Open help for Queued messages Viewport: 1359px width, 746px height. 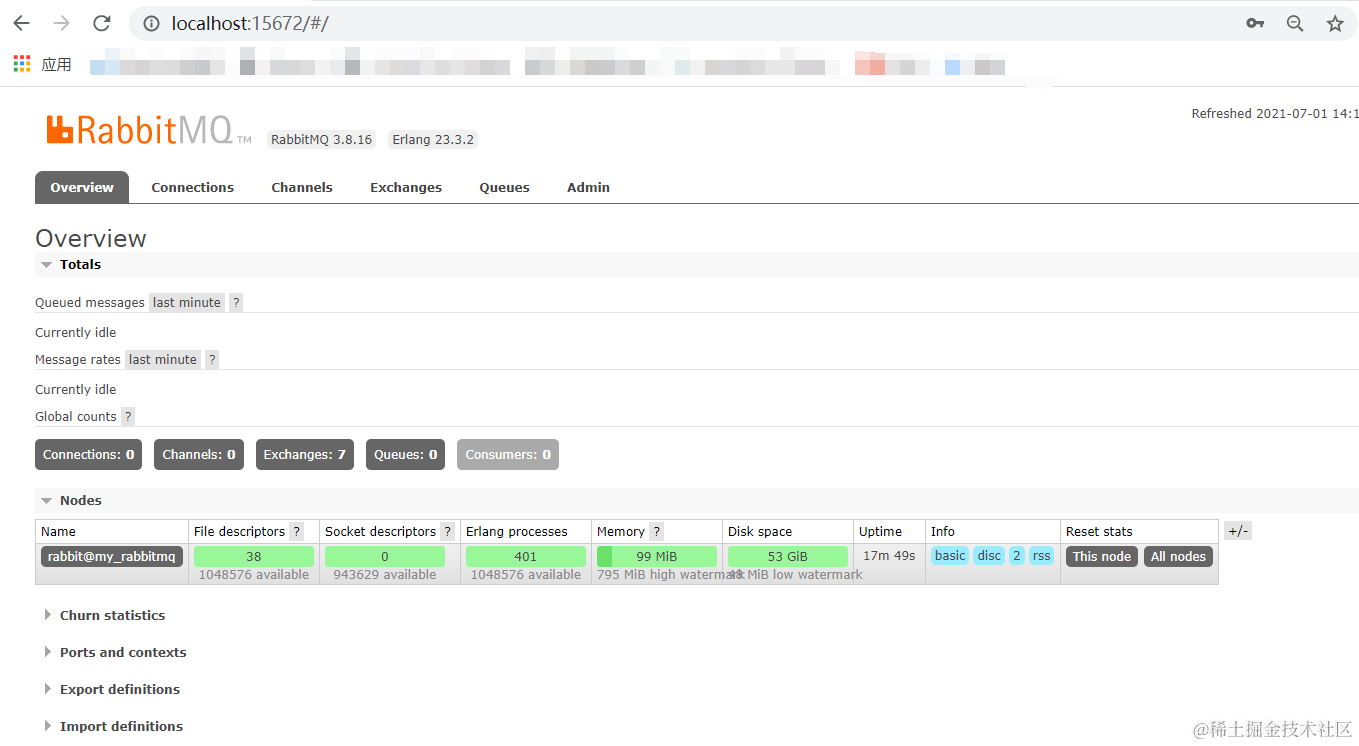pyautogui.click(x=236, y=302)
